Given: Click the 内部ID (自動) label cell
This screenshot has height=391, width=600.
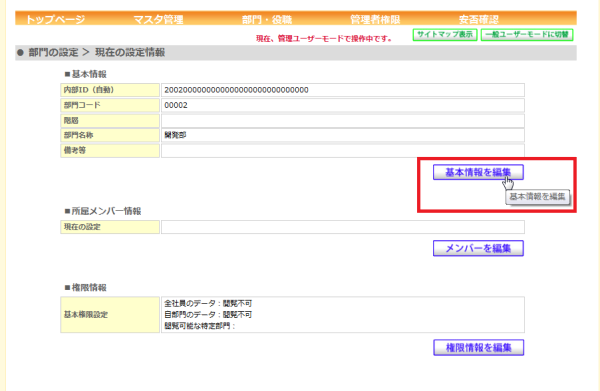Looking at the screenshot, I should pos(110,90).
